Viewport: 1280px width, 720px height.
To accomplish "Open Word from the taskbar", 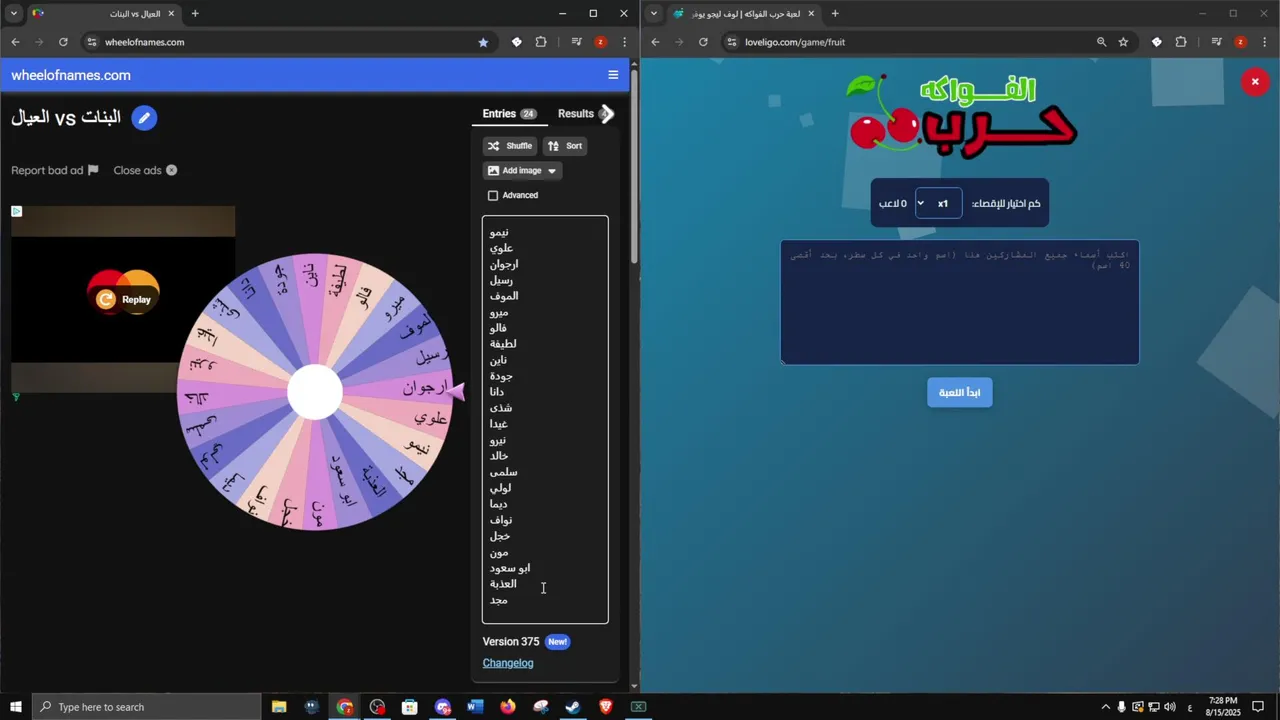I will (475, 707).
